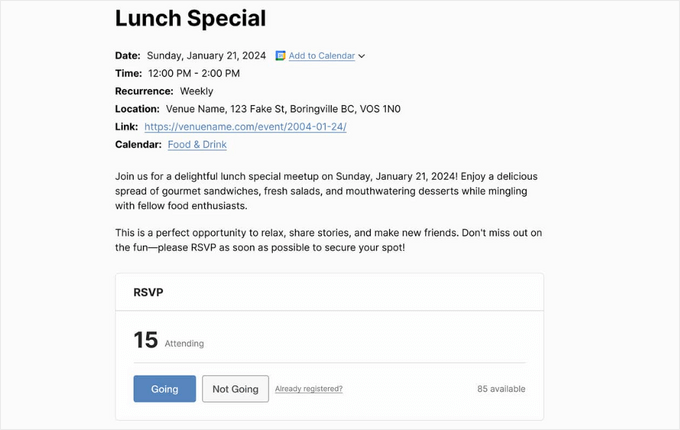680x430 pixels.
Task: Click the Lunch Special heading
Action: (190, 18)
